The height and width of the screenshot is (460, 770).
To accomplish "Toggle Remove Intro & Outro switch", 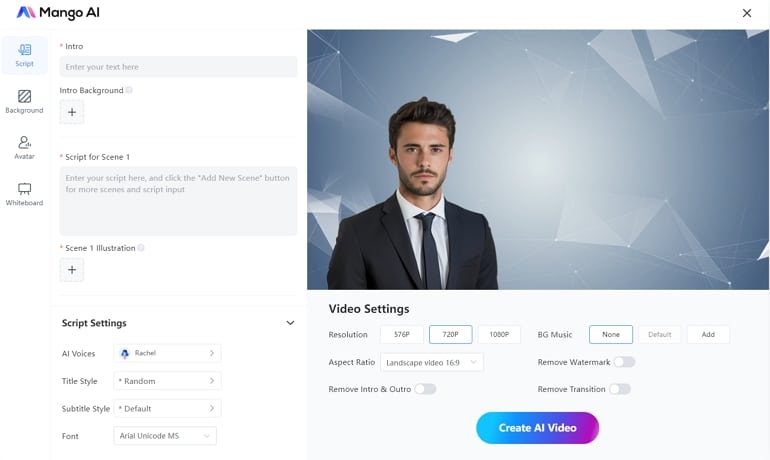I will [x=425, y=389].
